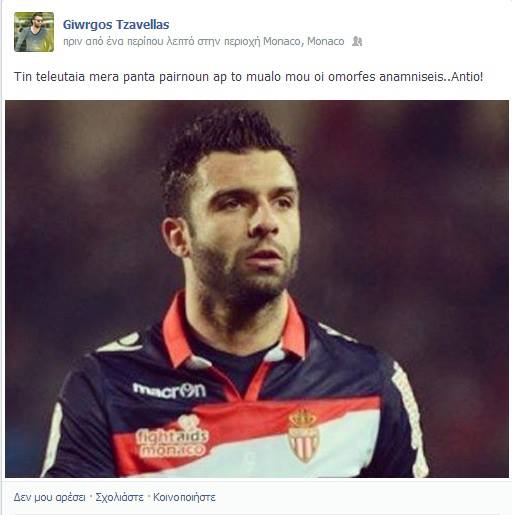Open the posted photo of the footballer
The image size is (515, 515).
(x=257, y=289)
